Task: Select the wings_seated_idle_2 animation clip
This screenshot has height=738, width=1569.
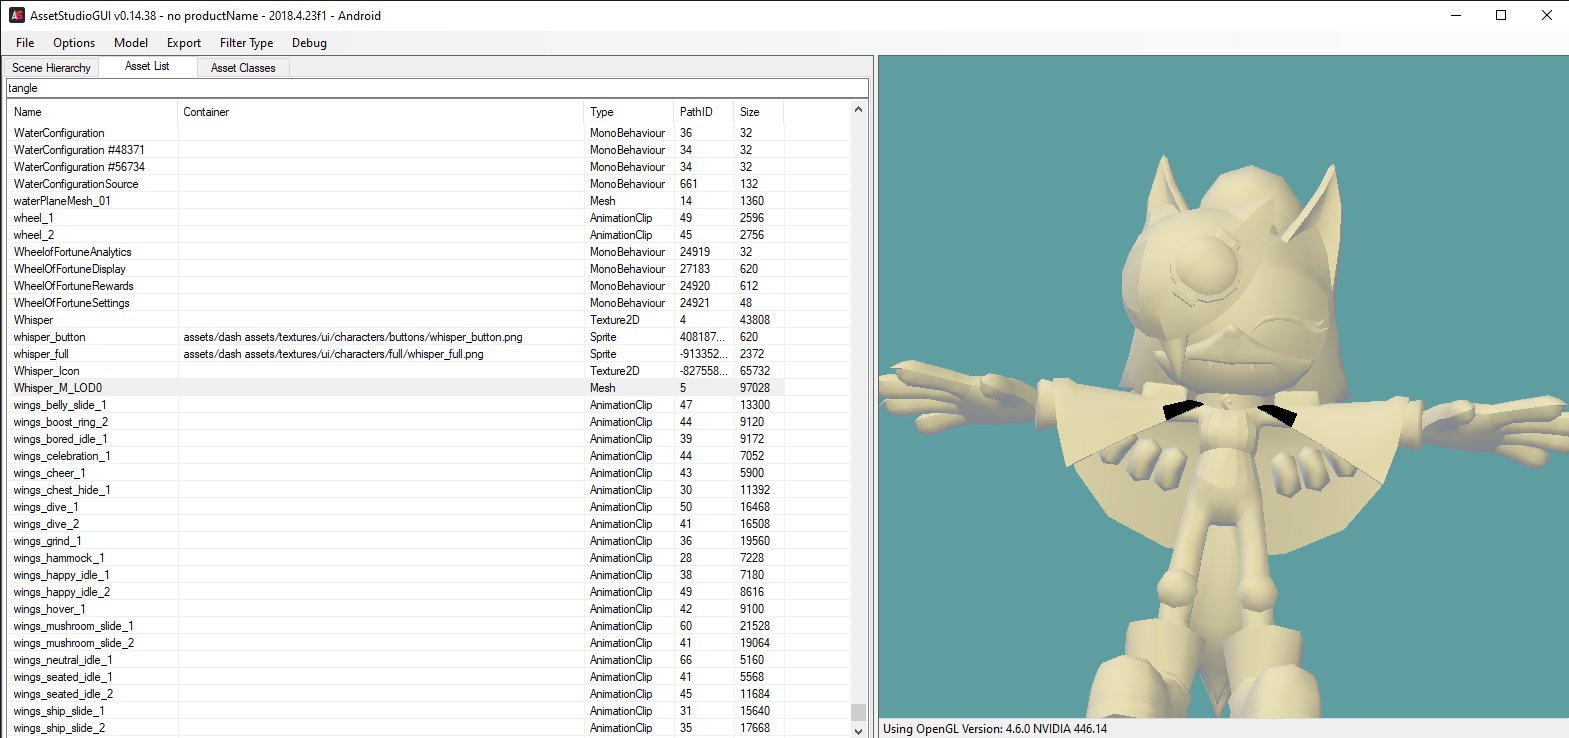Action: click(x=430, y=694)
